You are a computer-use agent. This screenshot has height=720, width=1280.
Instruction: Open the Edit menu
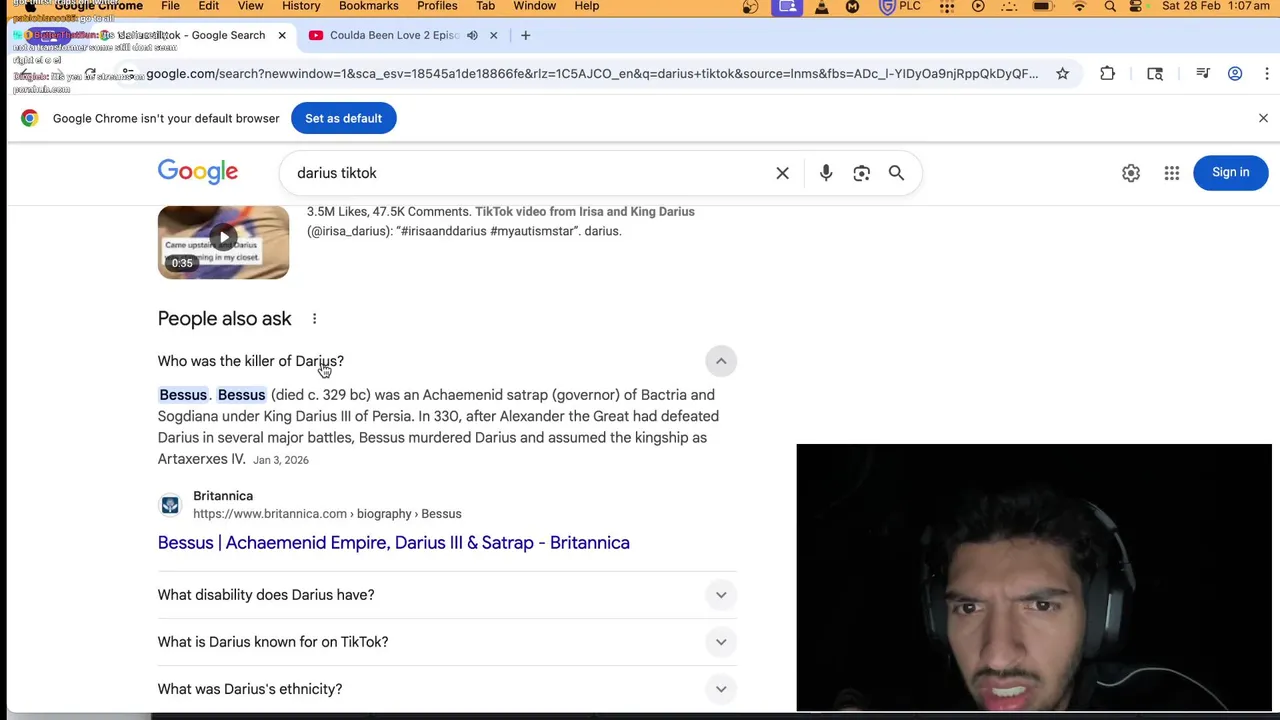[208, 6]
